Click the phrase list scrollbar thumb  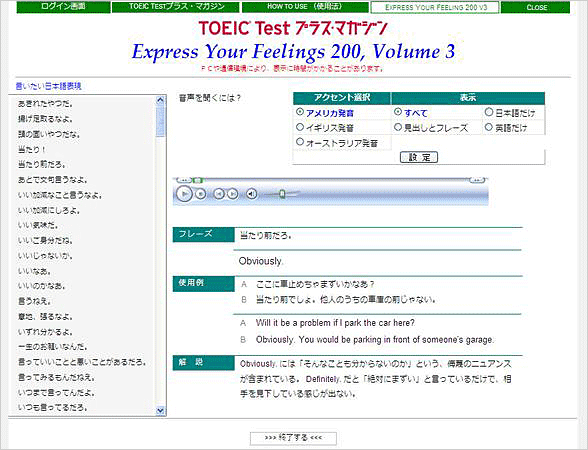(x=160, y=121)
